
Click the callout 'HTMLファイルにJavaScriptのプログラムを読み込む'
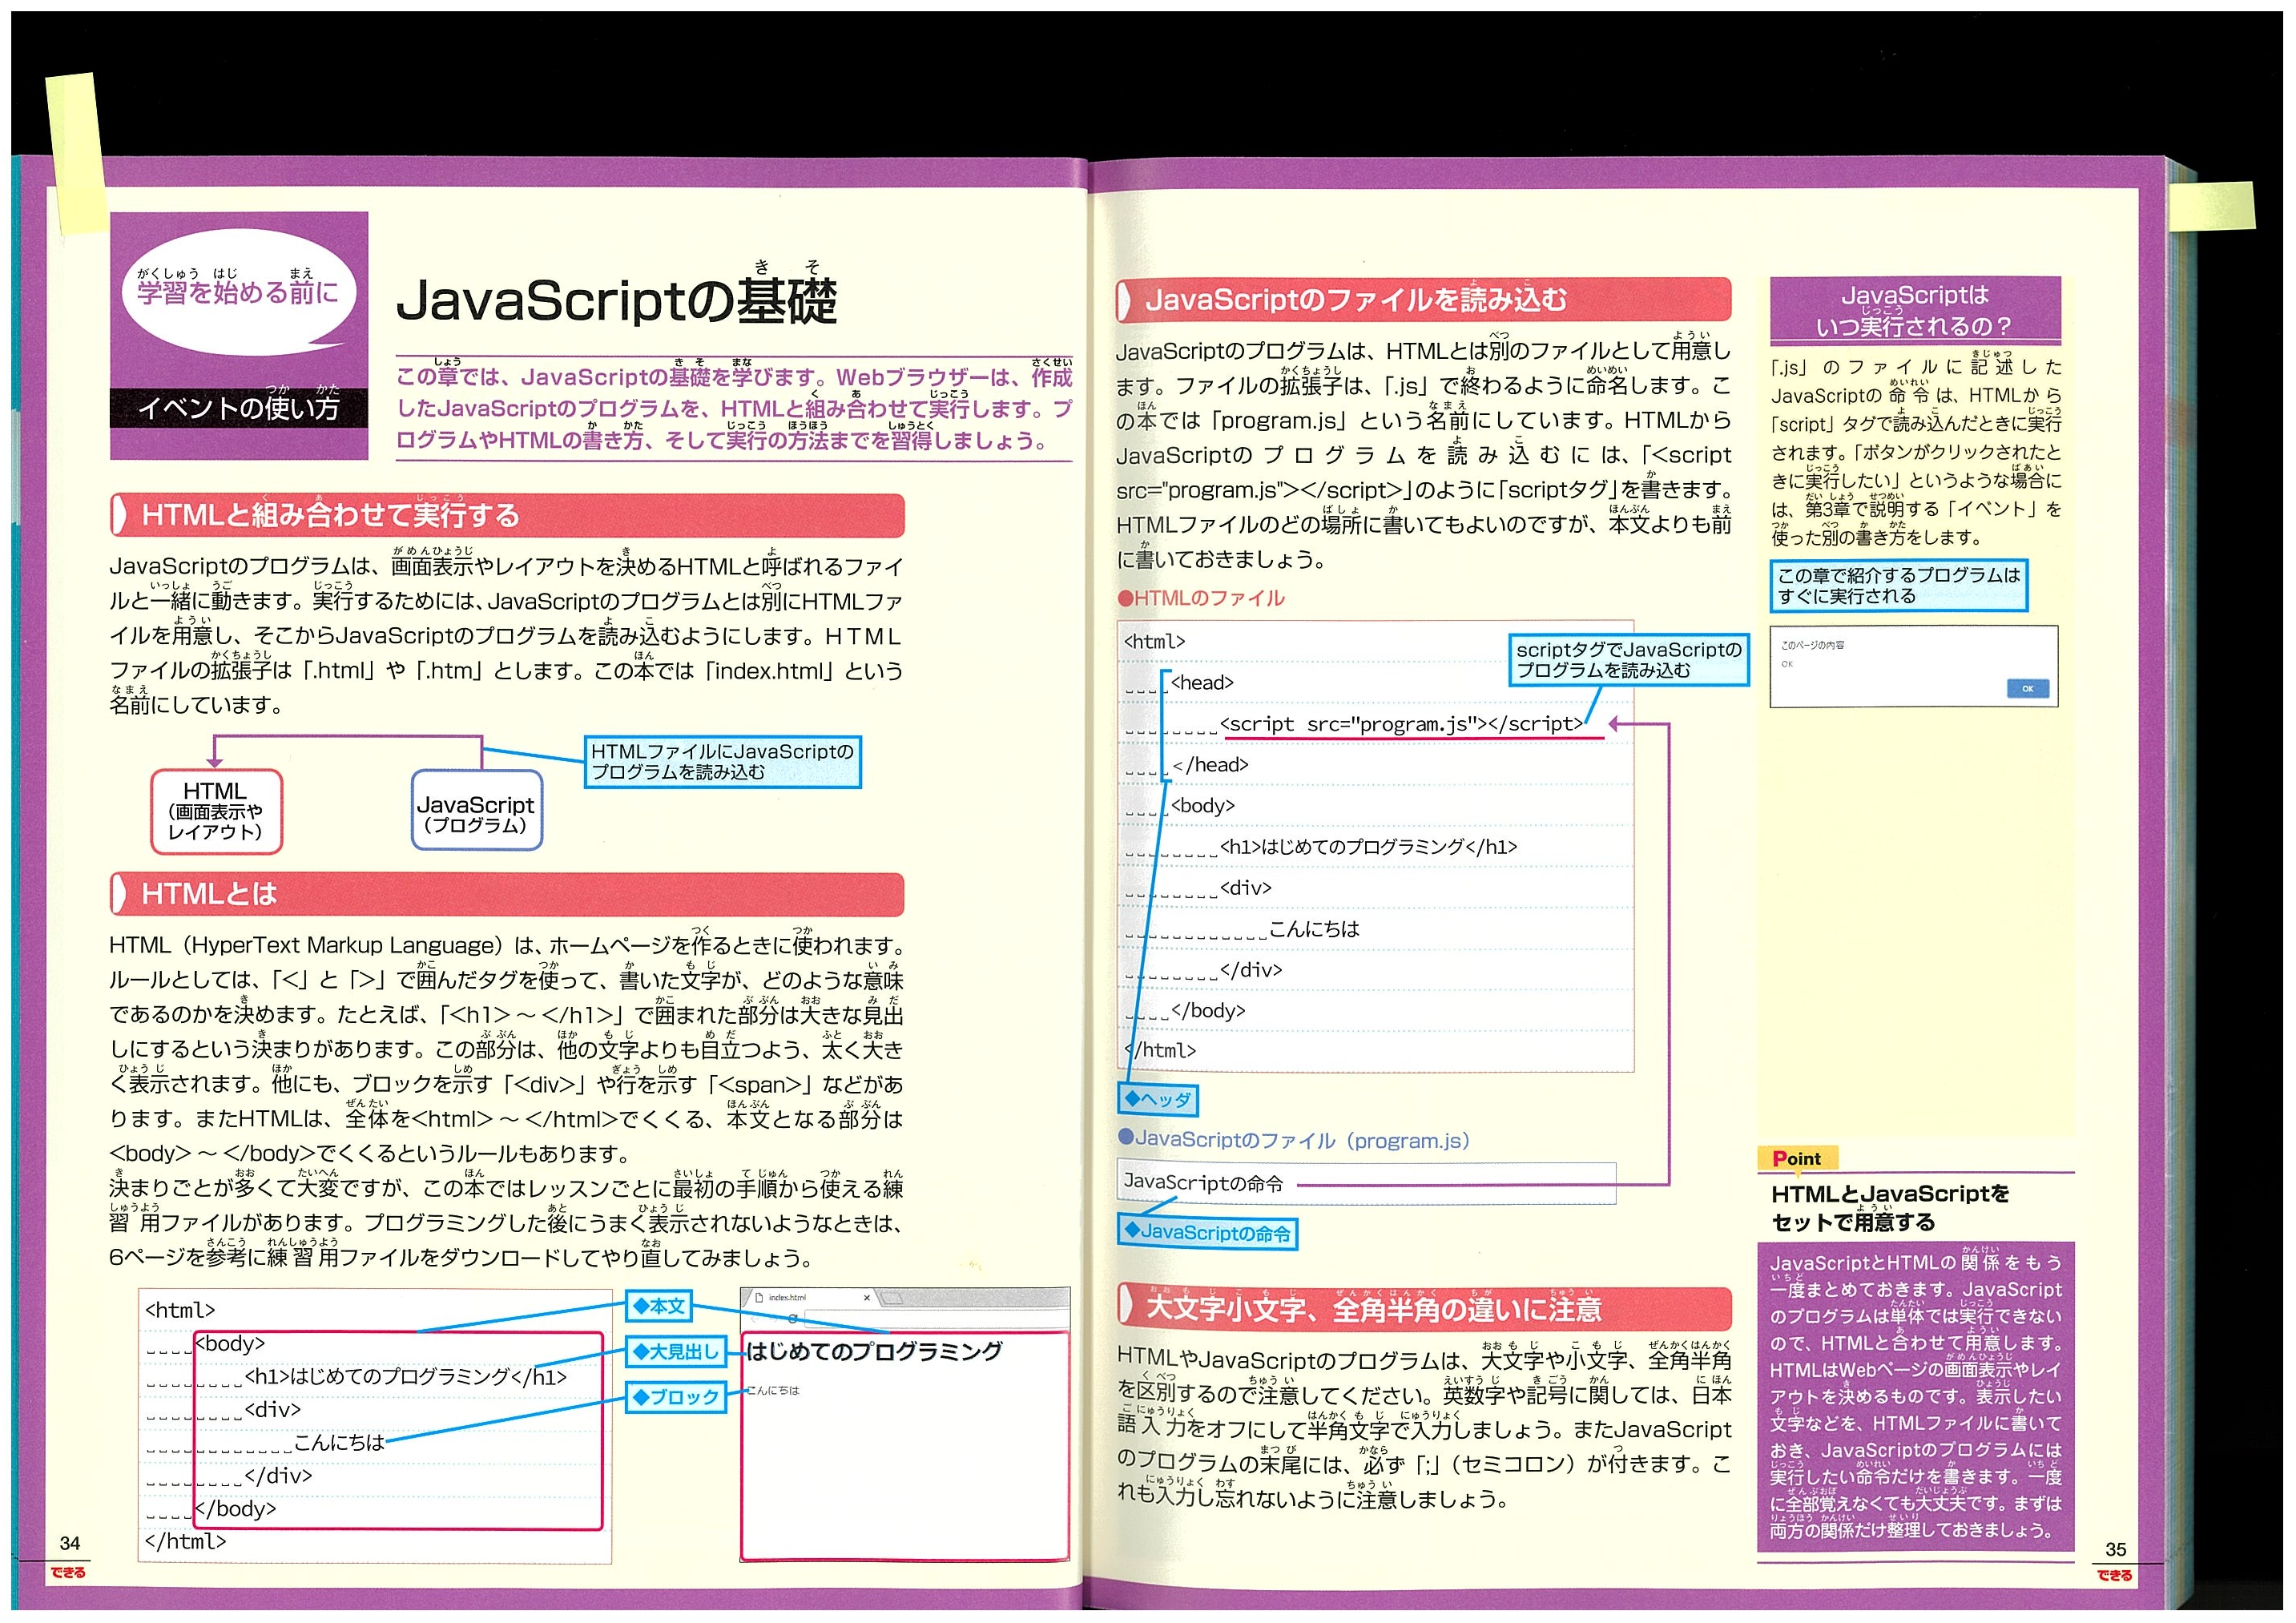click(722, 761)
